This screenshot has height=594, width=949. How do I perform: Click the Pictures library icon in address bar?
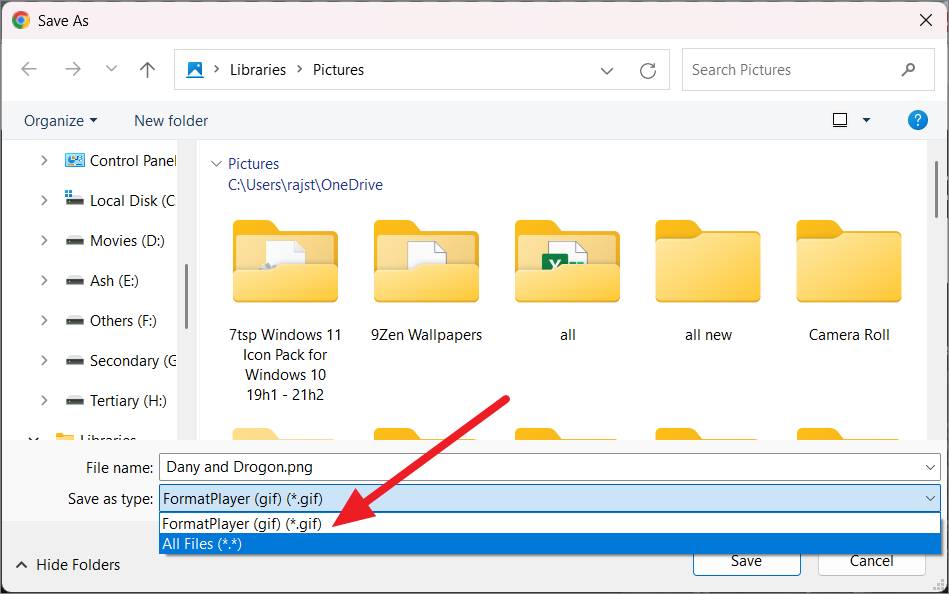(x=195, y=70)
